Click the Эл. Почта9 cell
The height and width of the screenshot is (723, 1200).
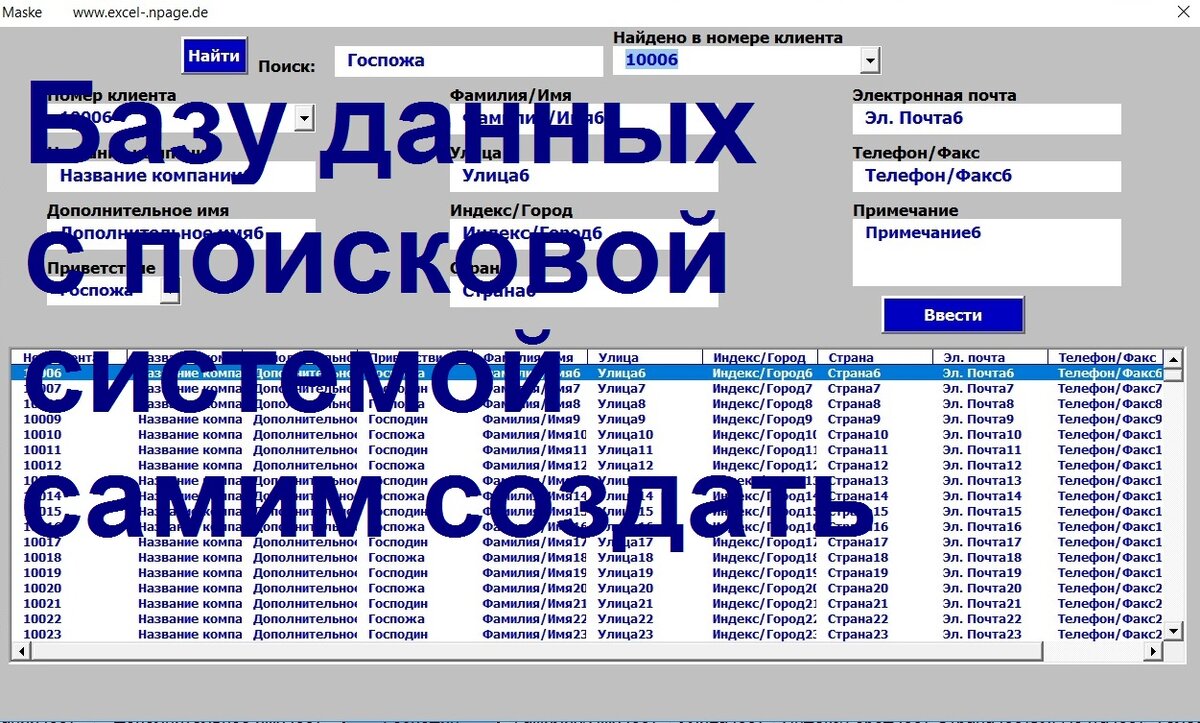(978, 419)
